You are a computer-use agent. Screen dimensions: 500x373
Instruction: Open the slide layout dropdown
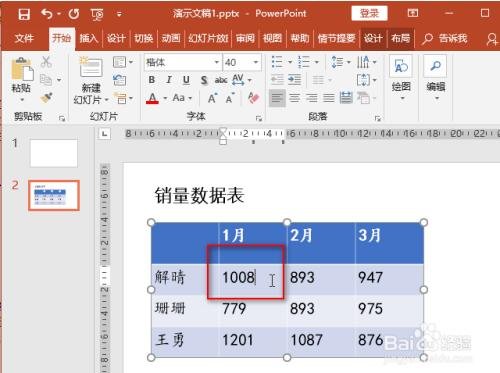click(123, 62)
